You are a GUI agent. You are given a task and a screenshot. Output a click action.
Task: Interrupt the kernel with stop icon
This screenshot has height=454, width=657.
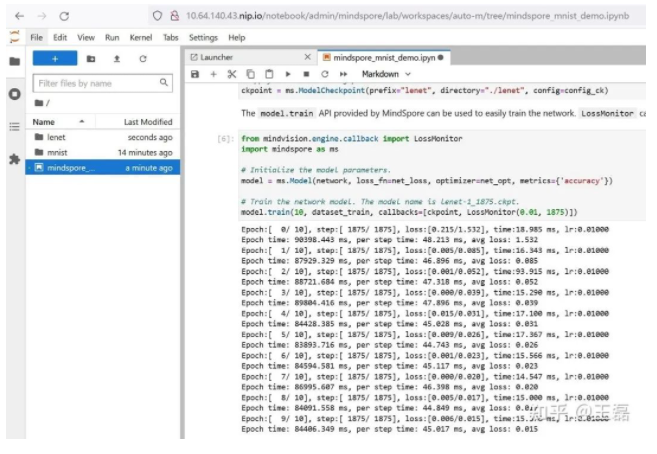[x=306, y=74]
